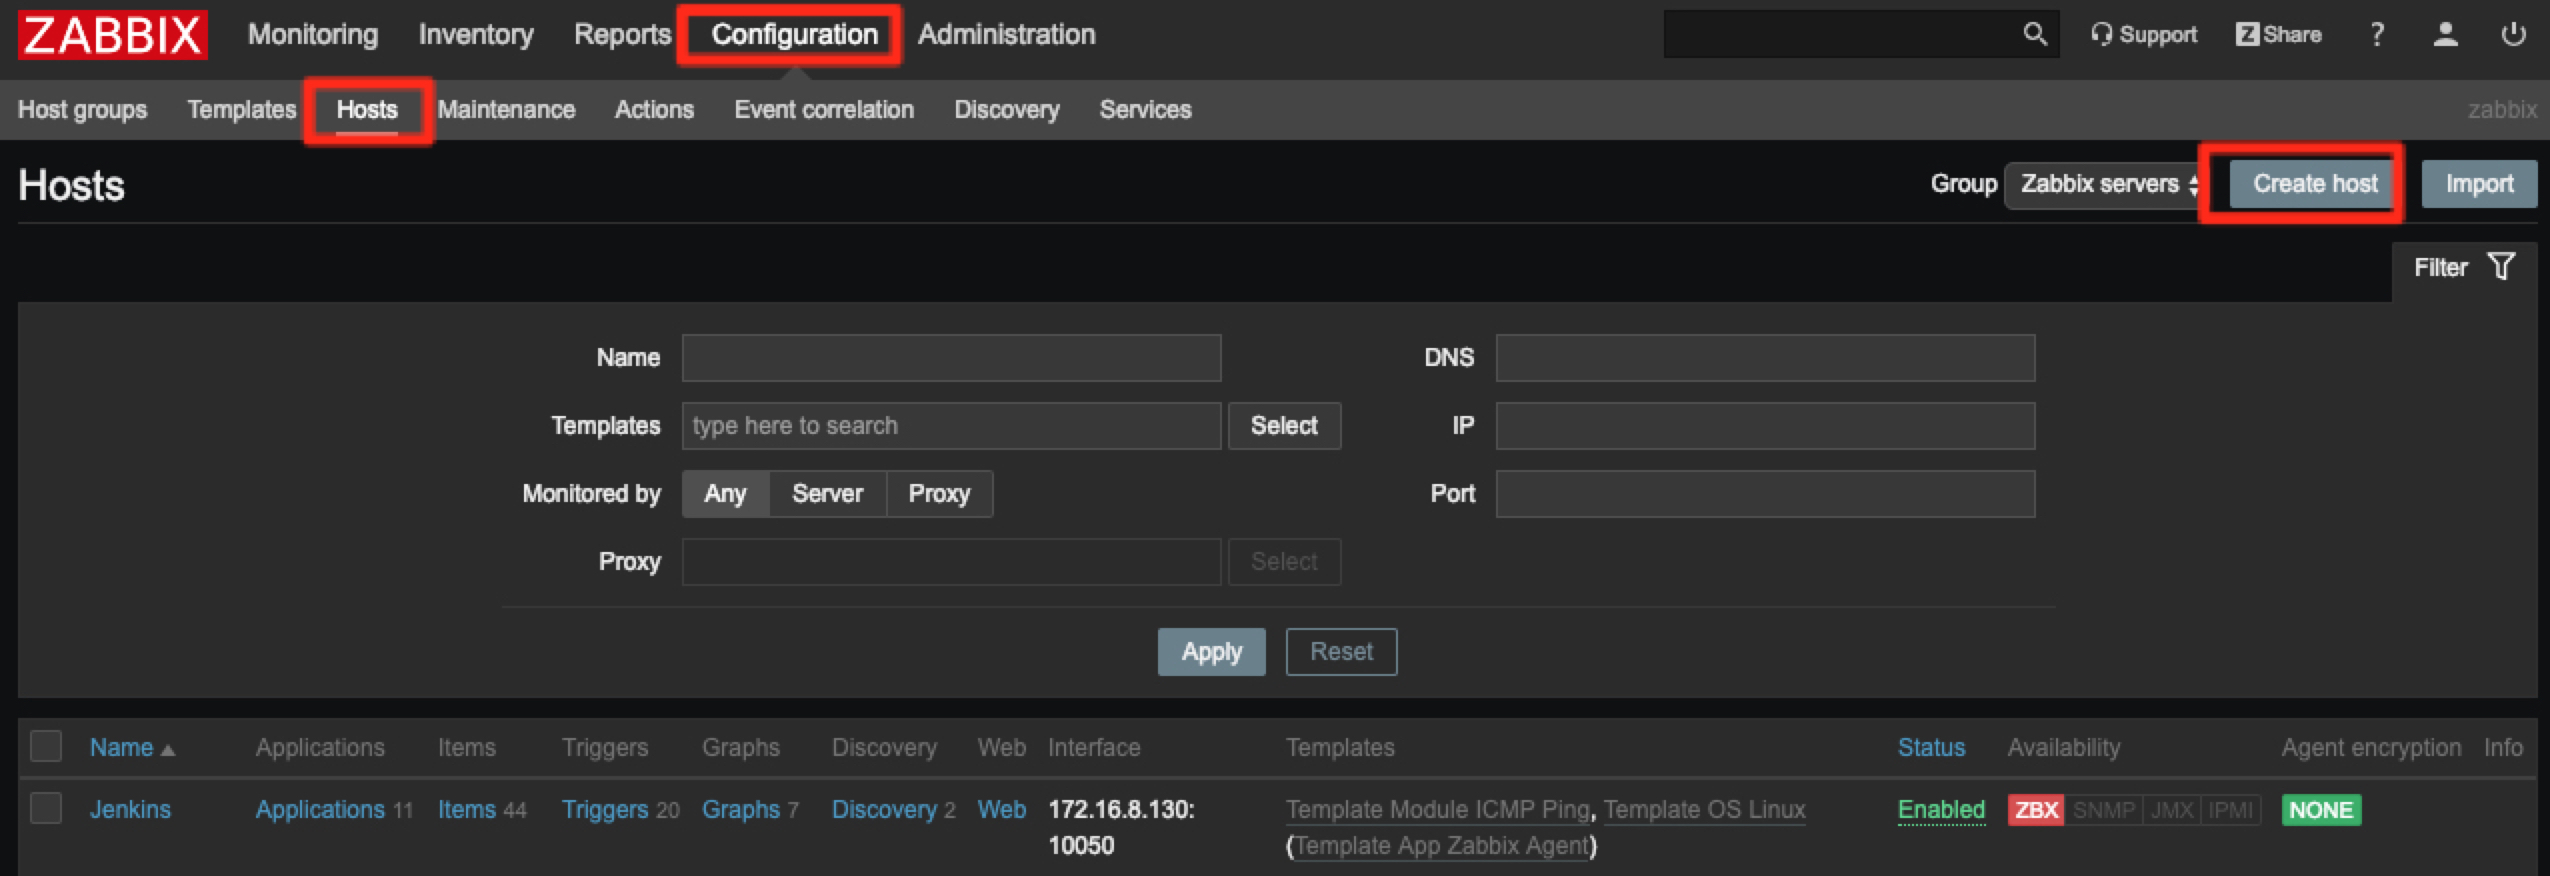Image resolution: width=2550 pixels, height=876 pixels.
Task: Open the Reports menu
Action: 622,35
